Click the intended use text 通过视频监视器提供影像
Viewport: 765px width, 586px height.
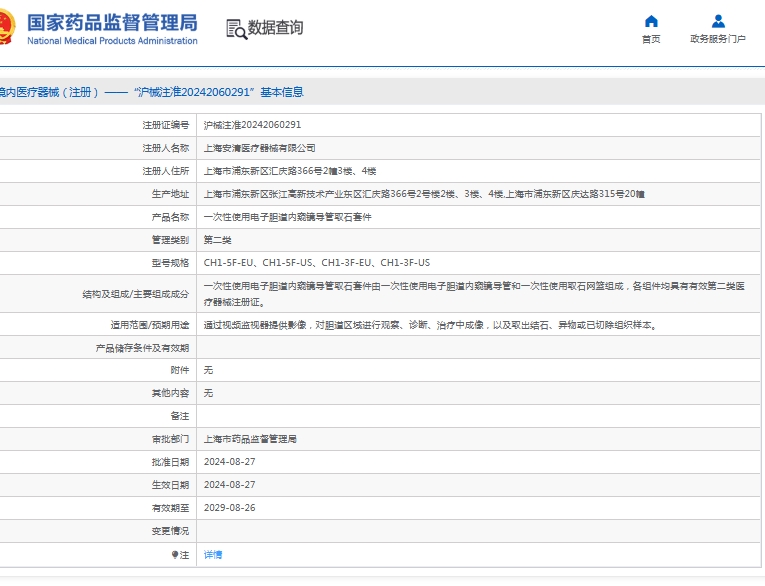click(430, 325)
